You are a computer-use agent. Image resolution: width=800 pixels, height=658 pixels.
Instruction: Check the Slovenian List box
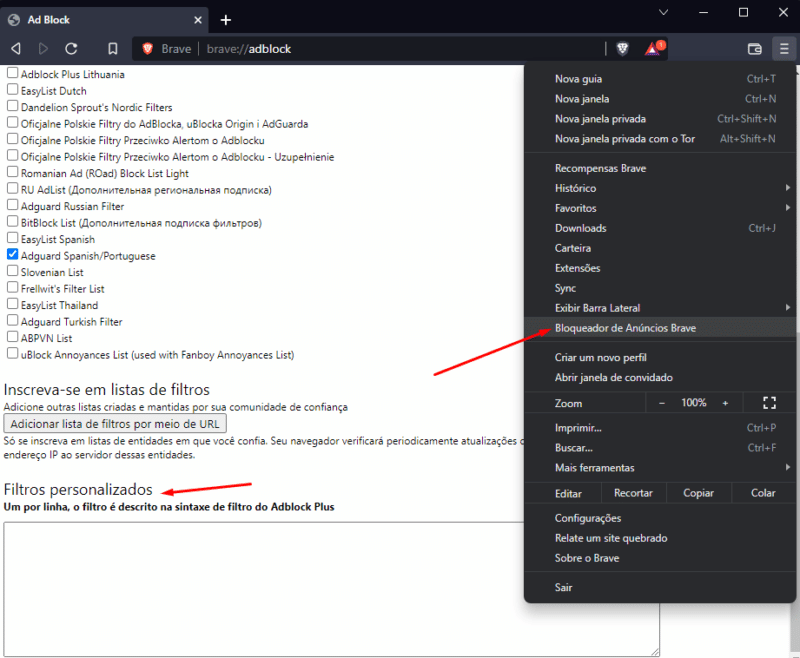click(x=12, y=271)
